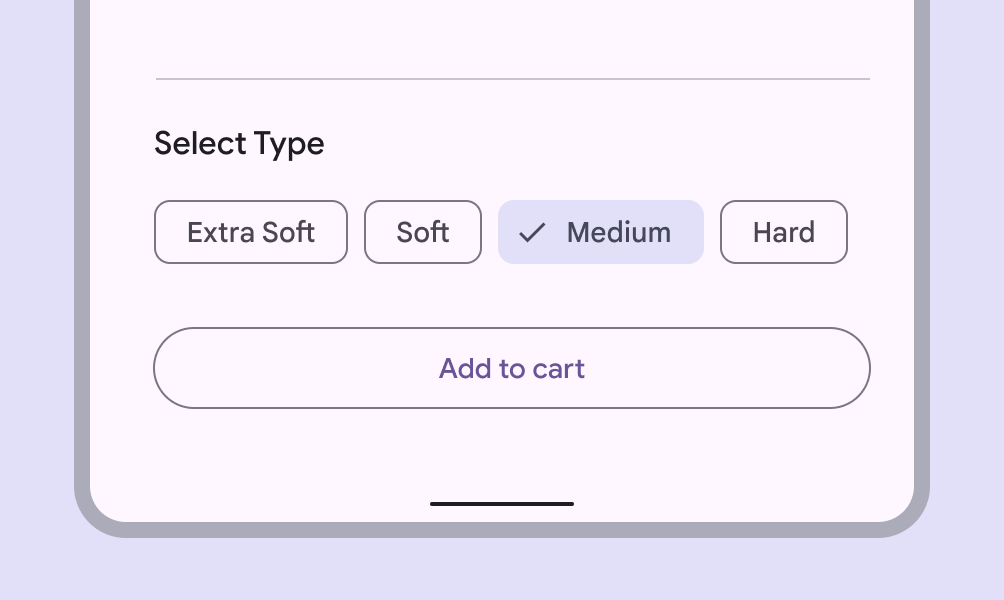The image size is (1004, 600).
Task: Choose the Soft type chip
Action: click(423, 232)
